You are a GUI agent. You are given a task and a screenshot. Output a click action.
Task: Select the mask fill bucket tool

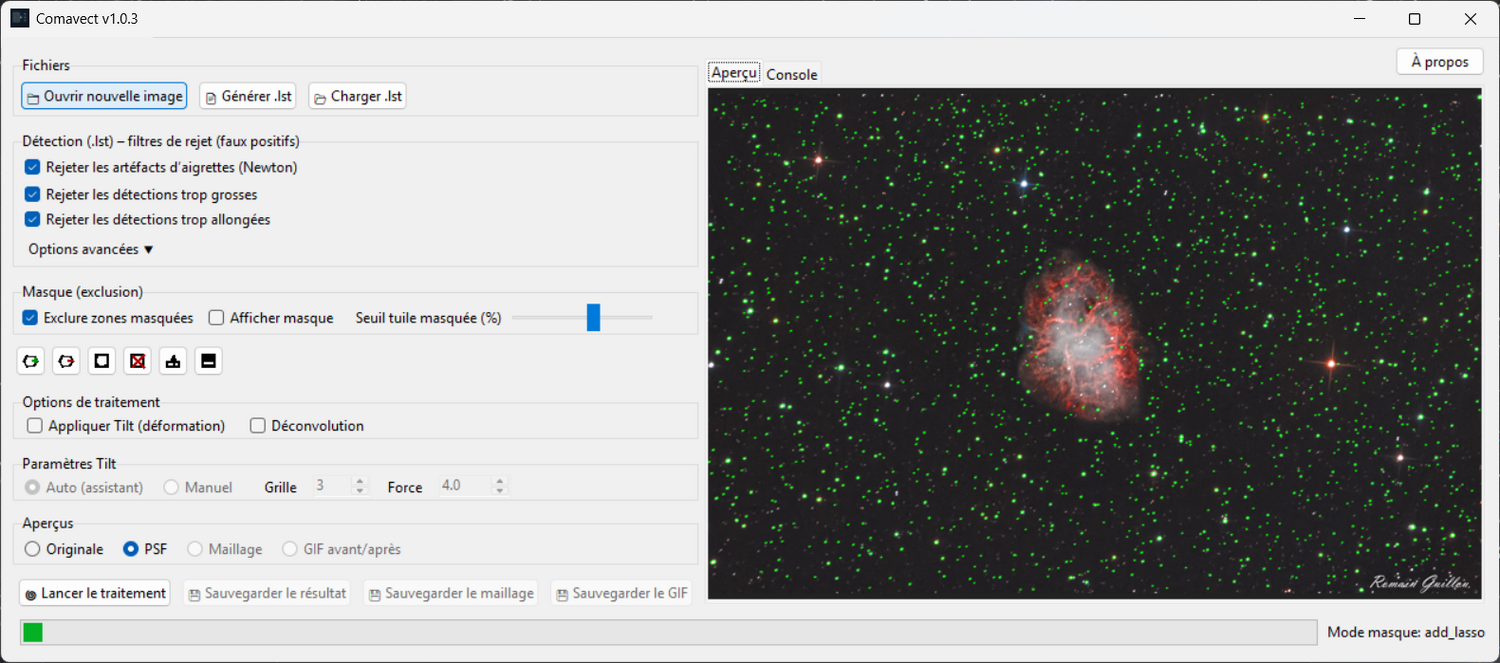(172, 360)
